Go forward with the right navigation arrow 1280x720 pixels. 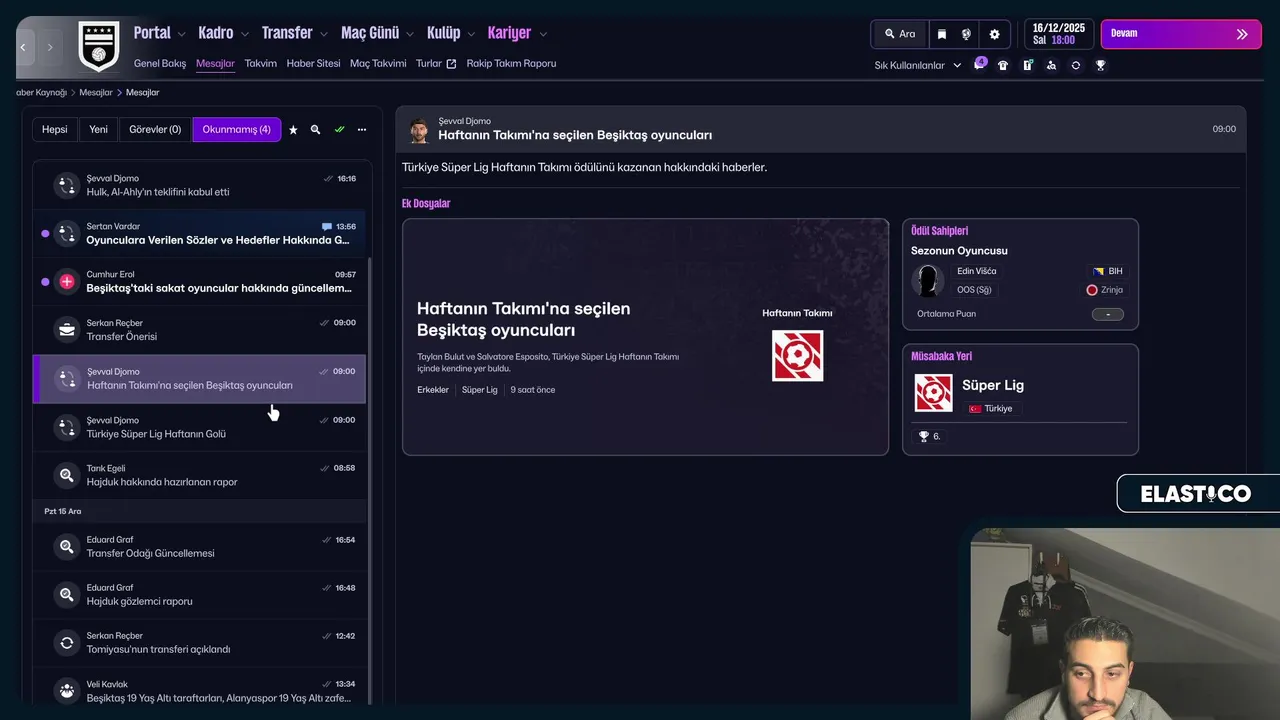pos(50,47)
